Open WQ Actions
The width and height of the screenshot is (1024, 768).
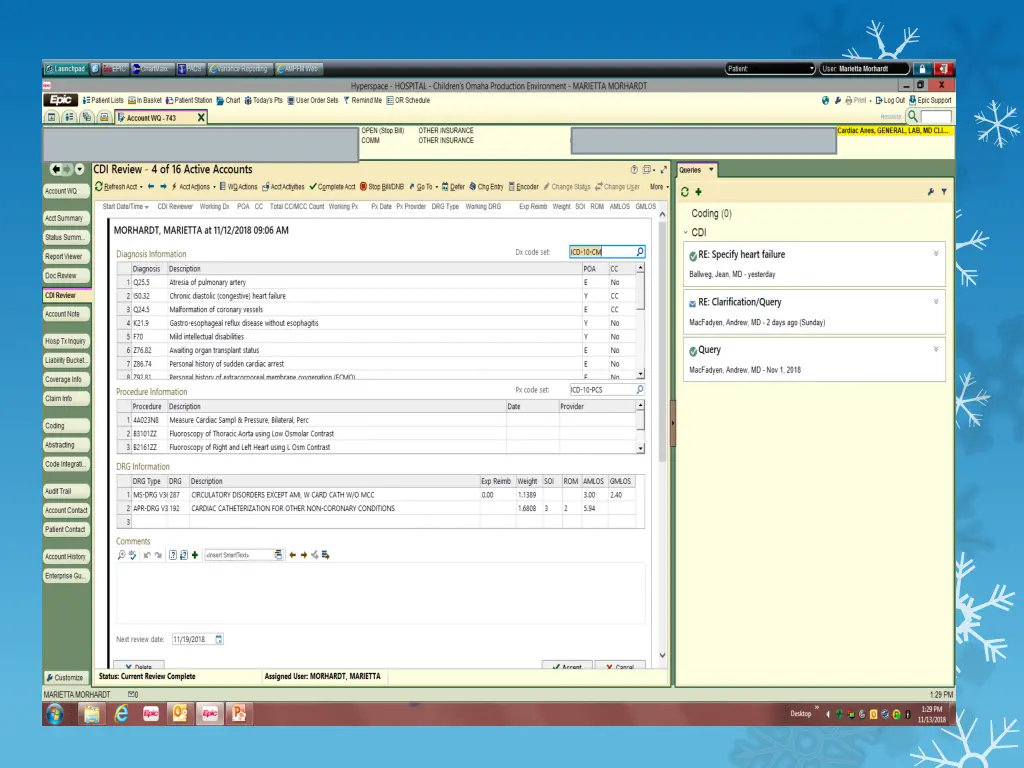pos(238,187)
